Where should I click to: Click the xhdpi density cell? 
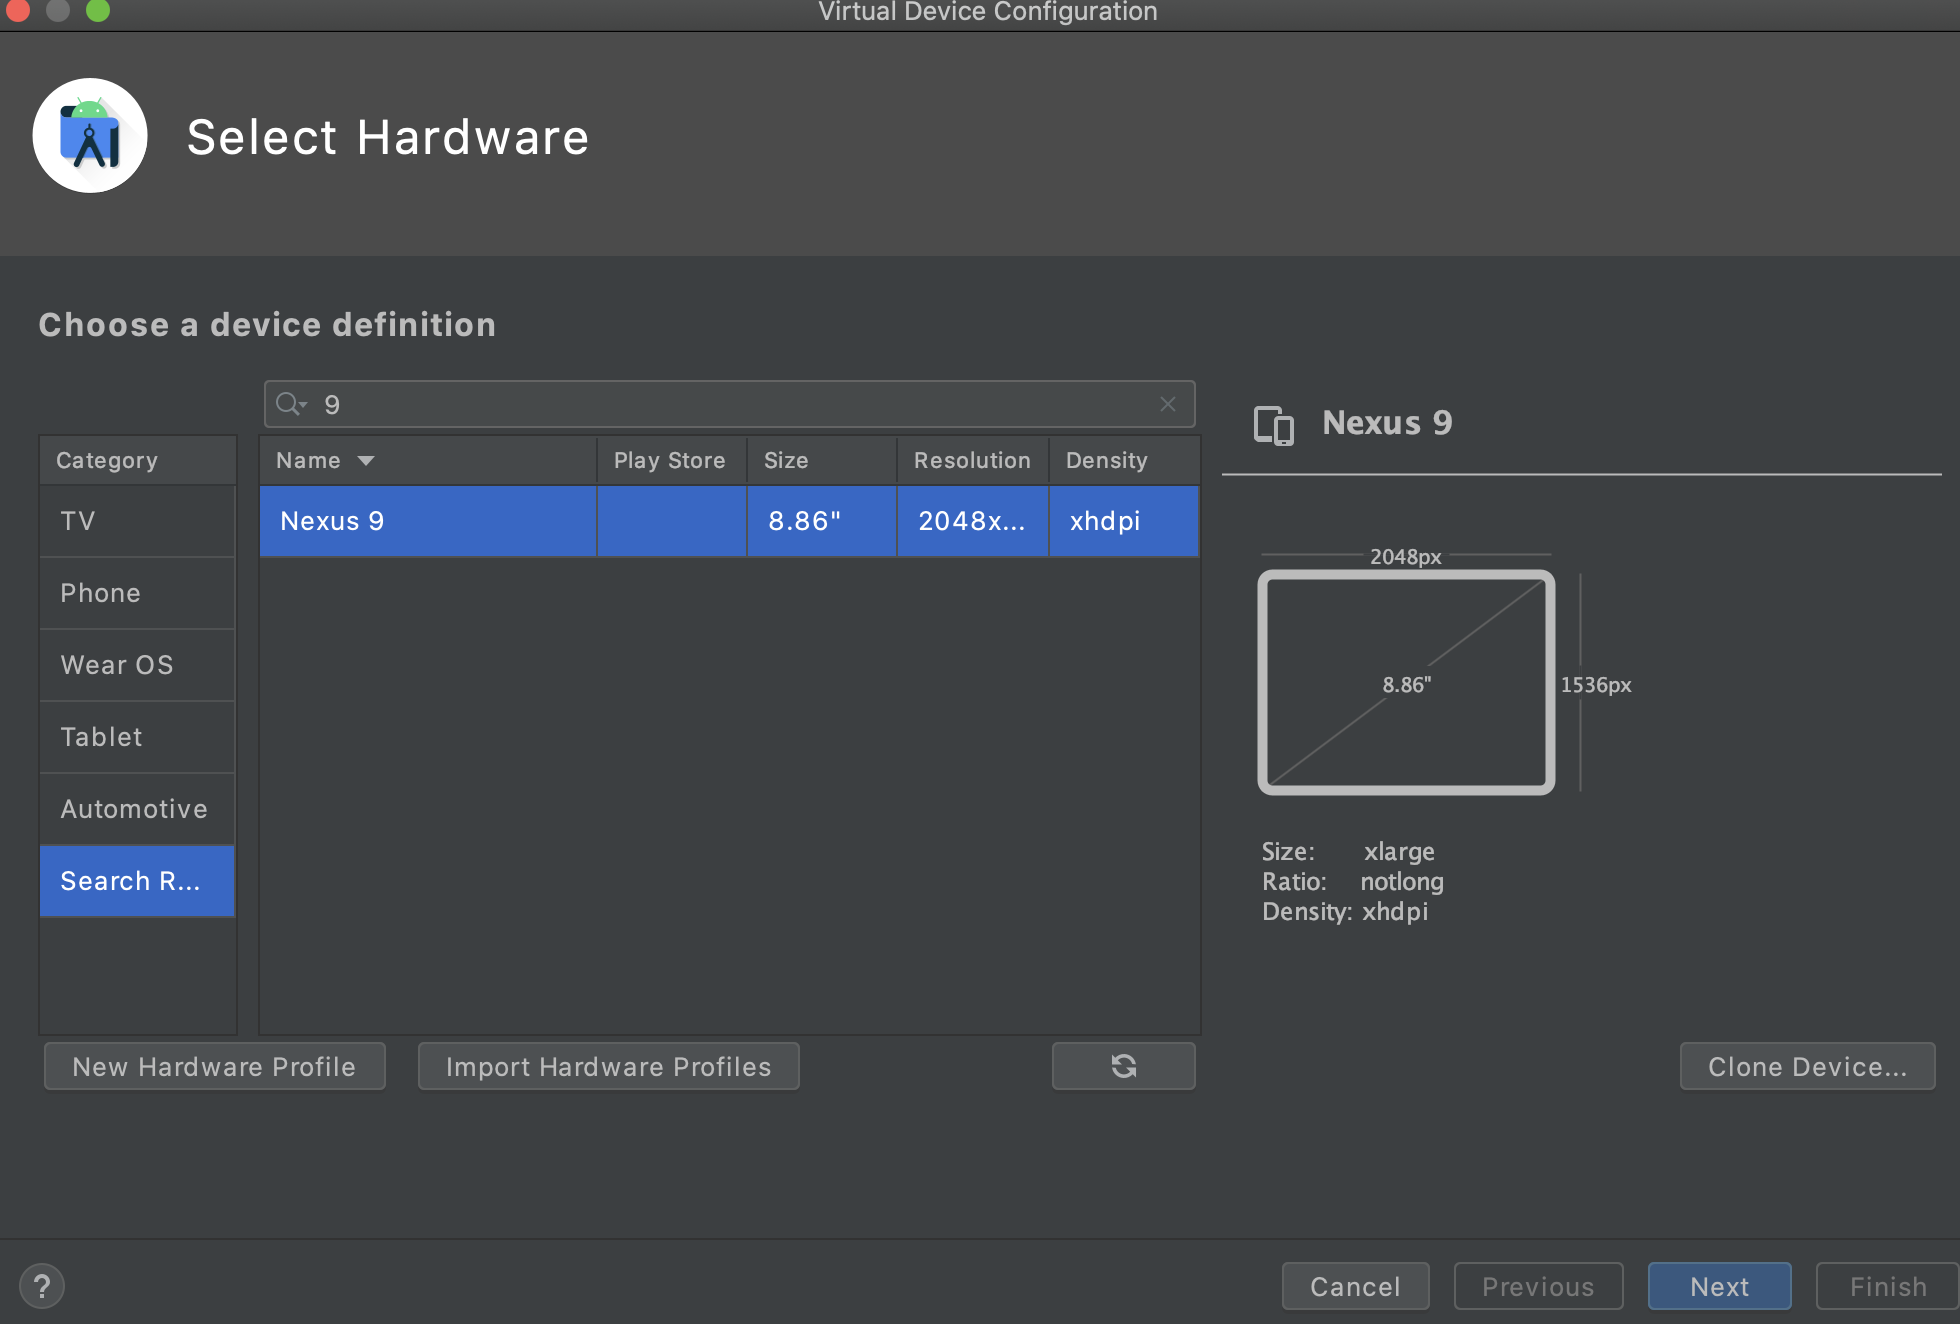pos(1124,521)
